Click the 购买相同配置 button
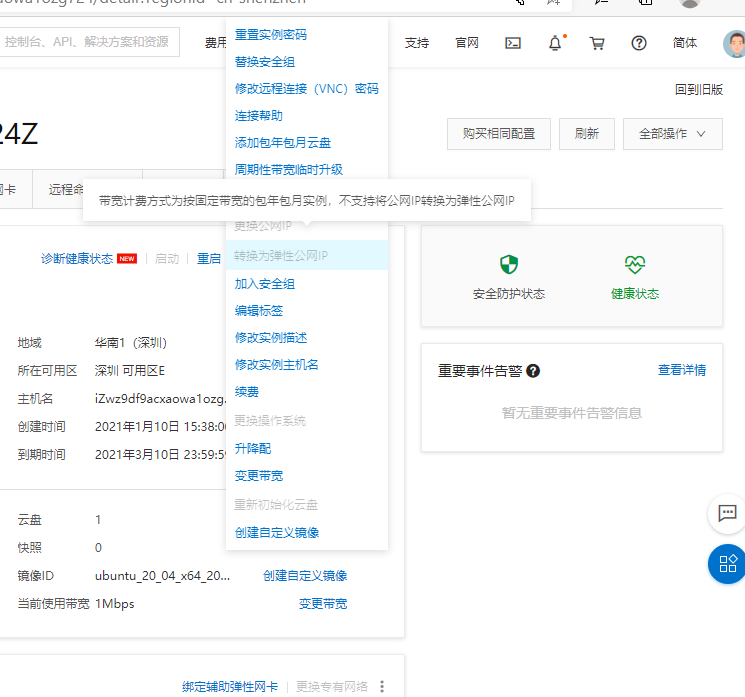This screenshot has width=745, height=697. point(498,133)
